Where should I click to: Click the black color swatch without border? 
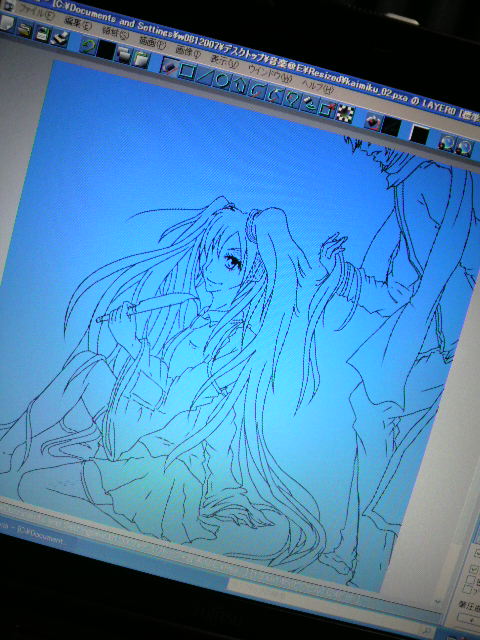click(x=391, y=127)
